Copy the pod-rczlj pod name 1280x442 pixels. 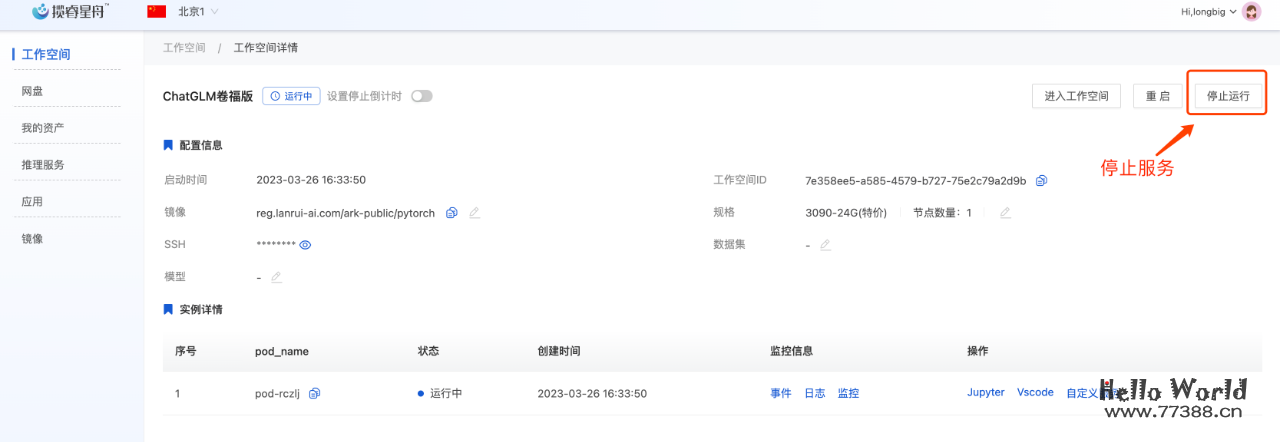click(x=314, y=393)
